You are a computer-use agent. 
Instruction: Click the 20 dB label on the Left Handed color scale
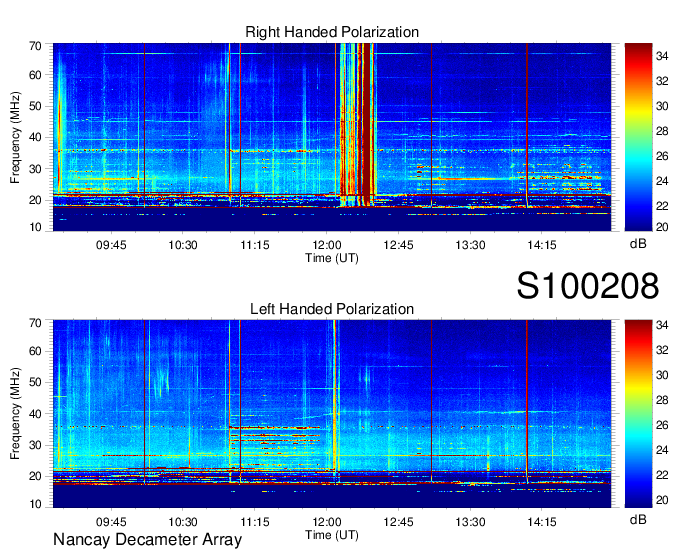pos(662,500)
